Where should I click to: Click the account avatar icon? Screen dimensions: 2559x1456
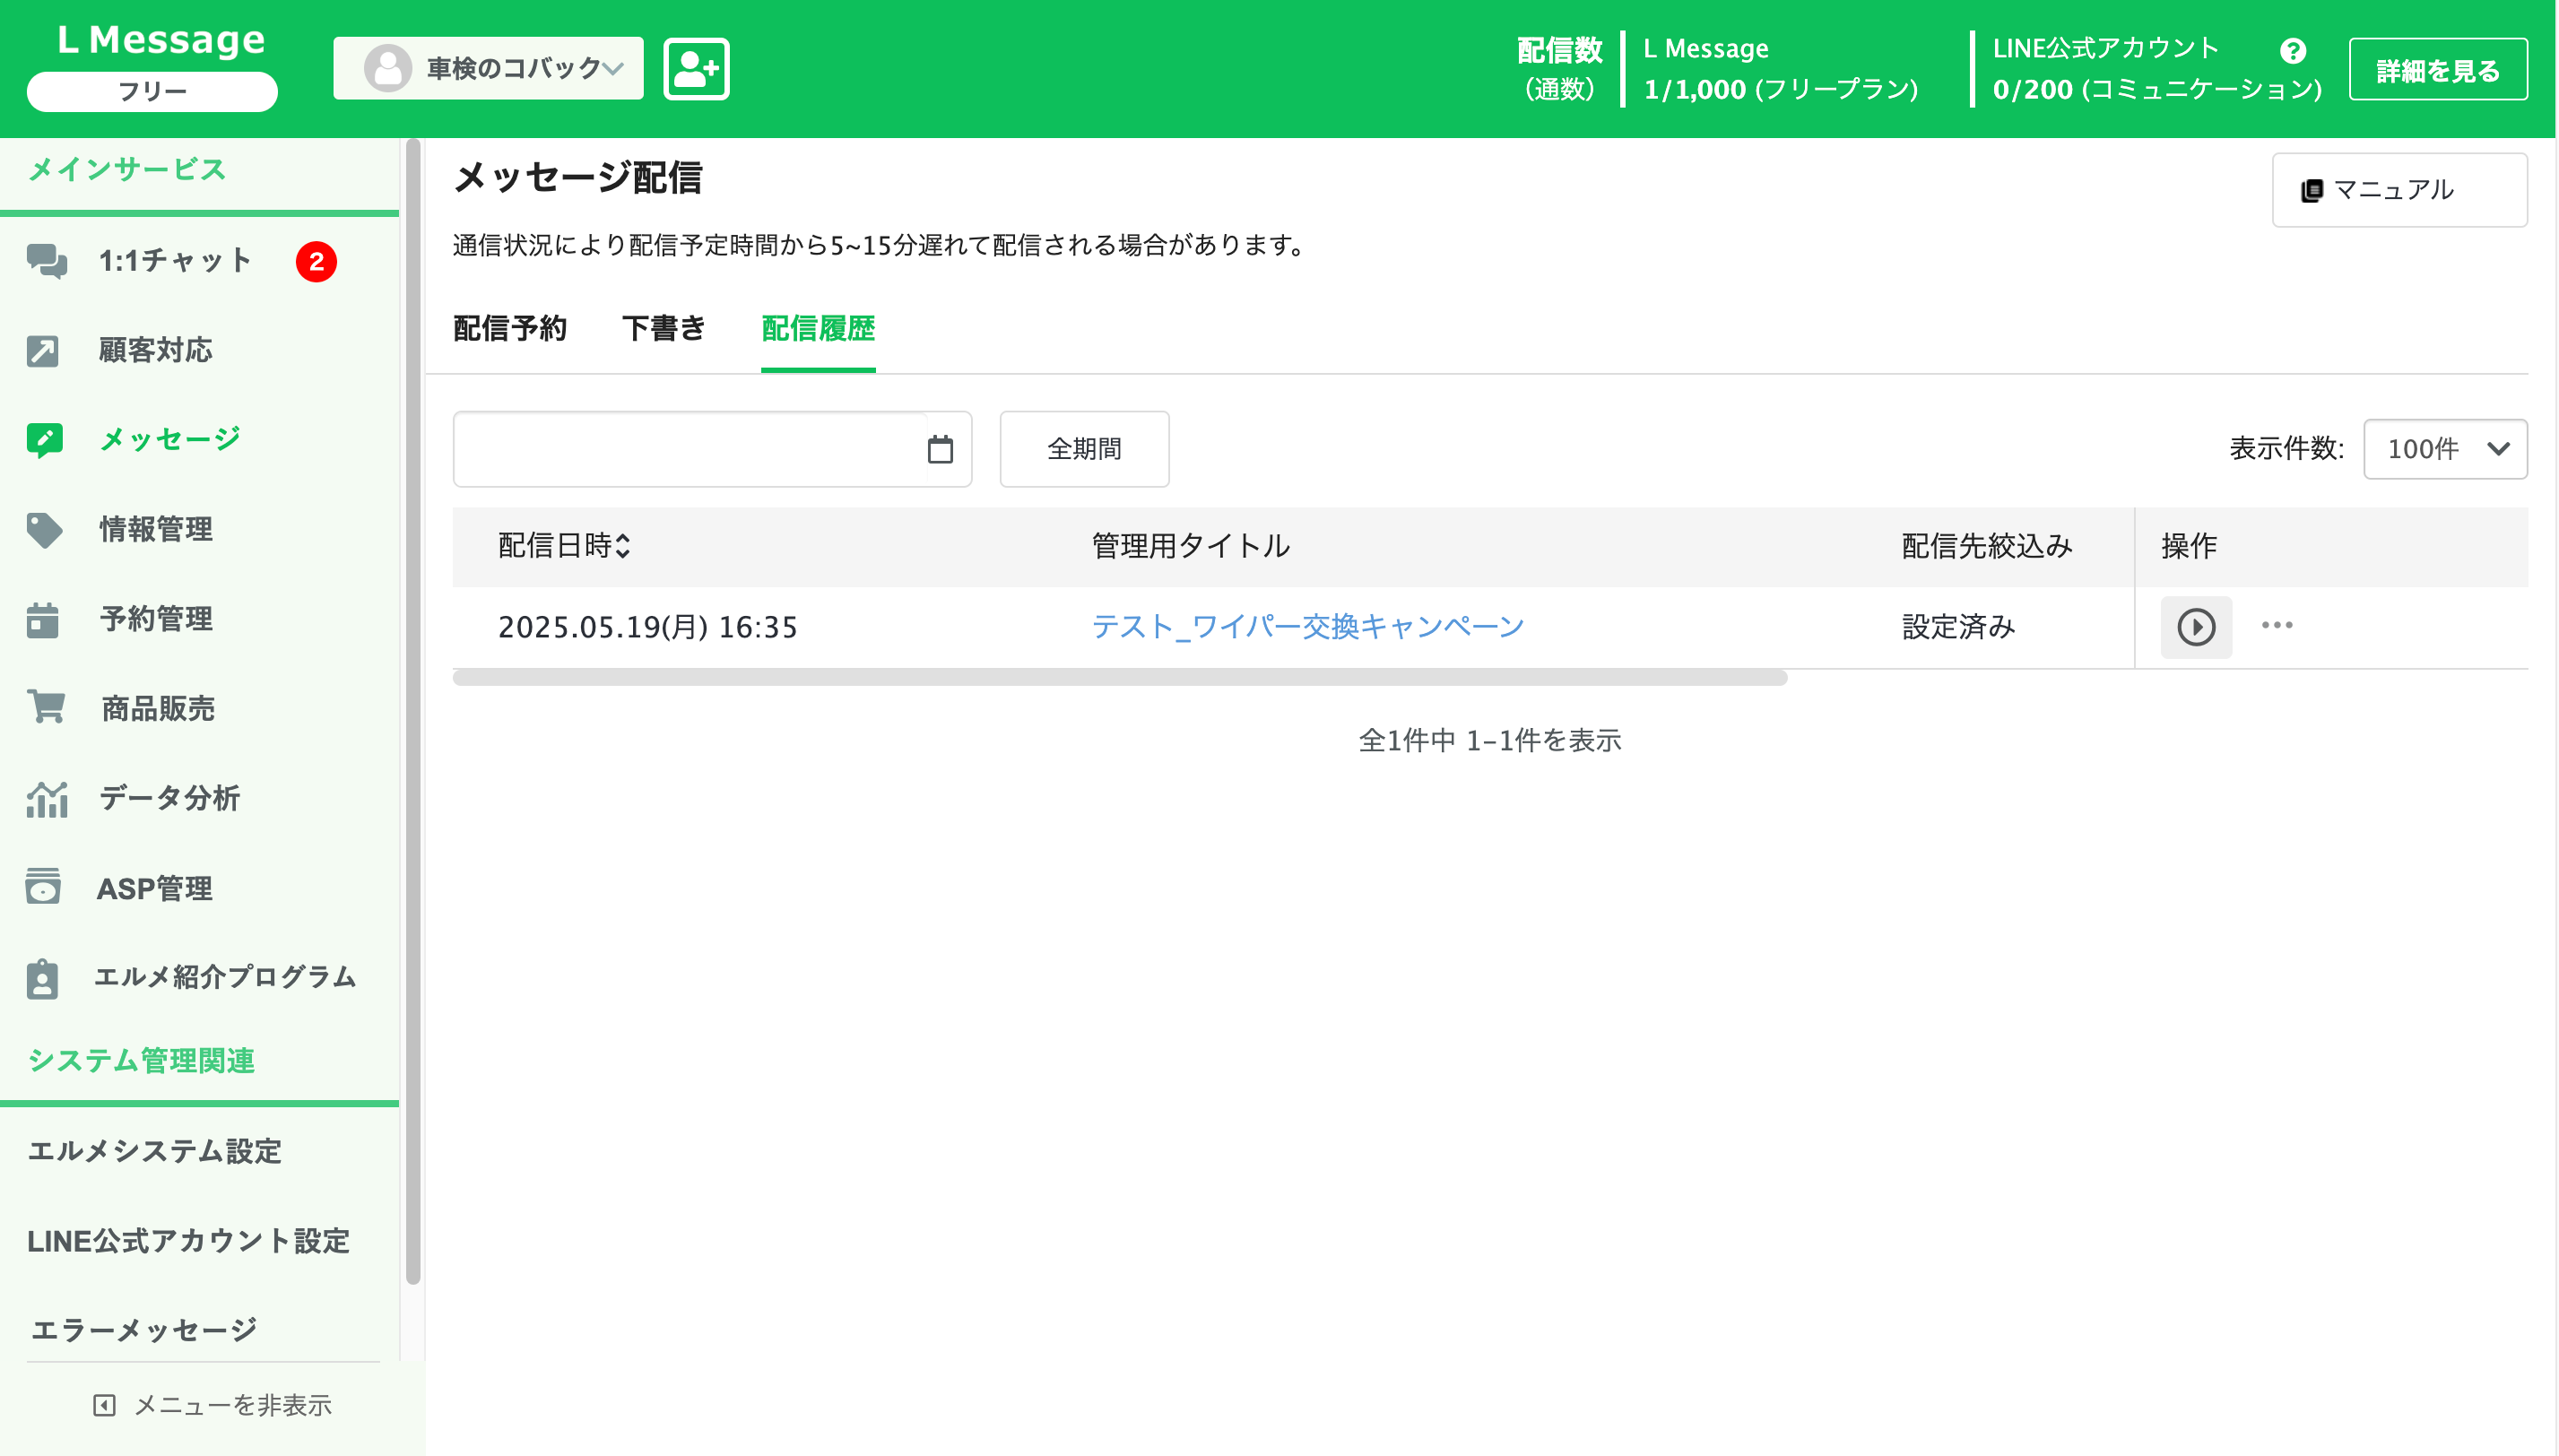click(388, 68)
